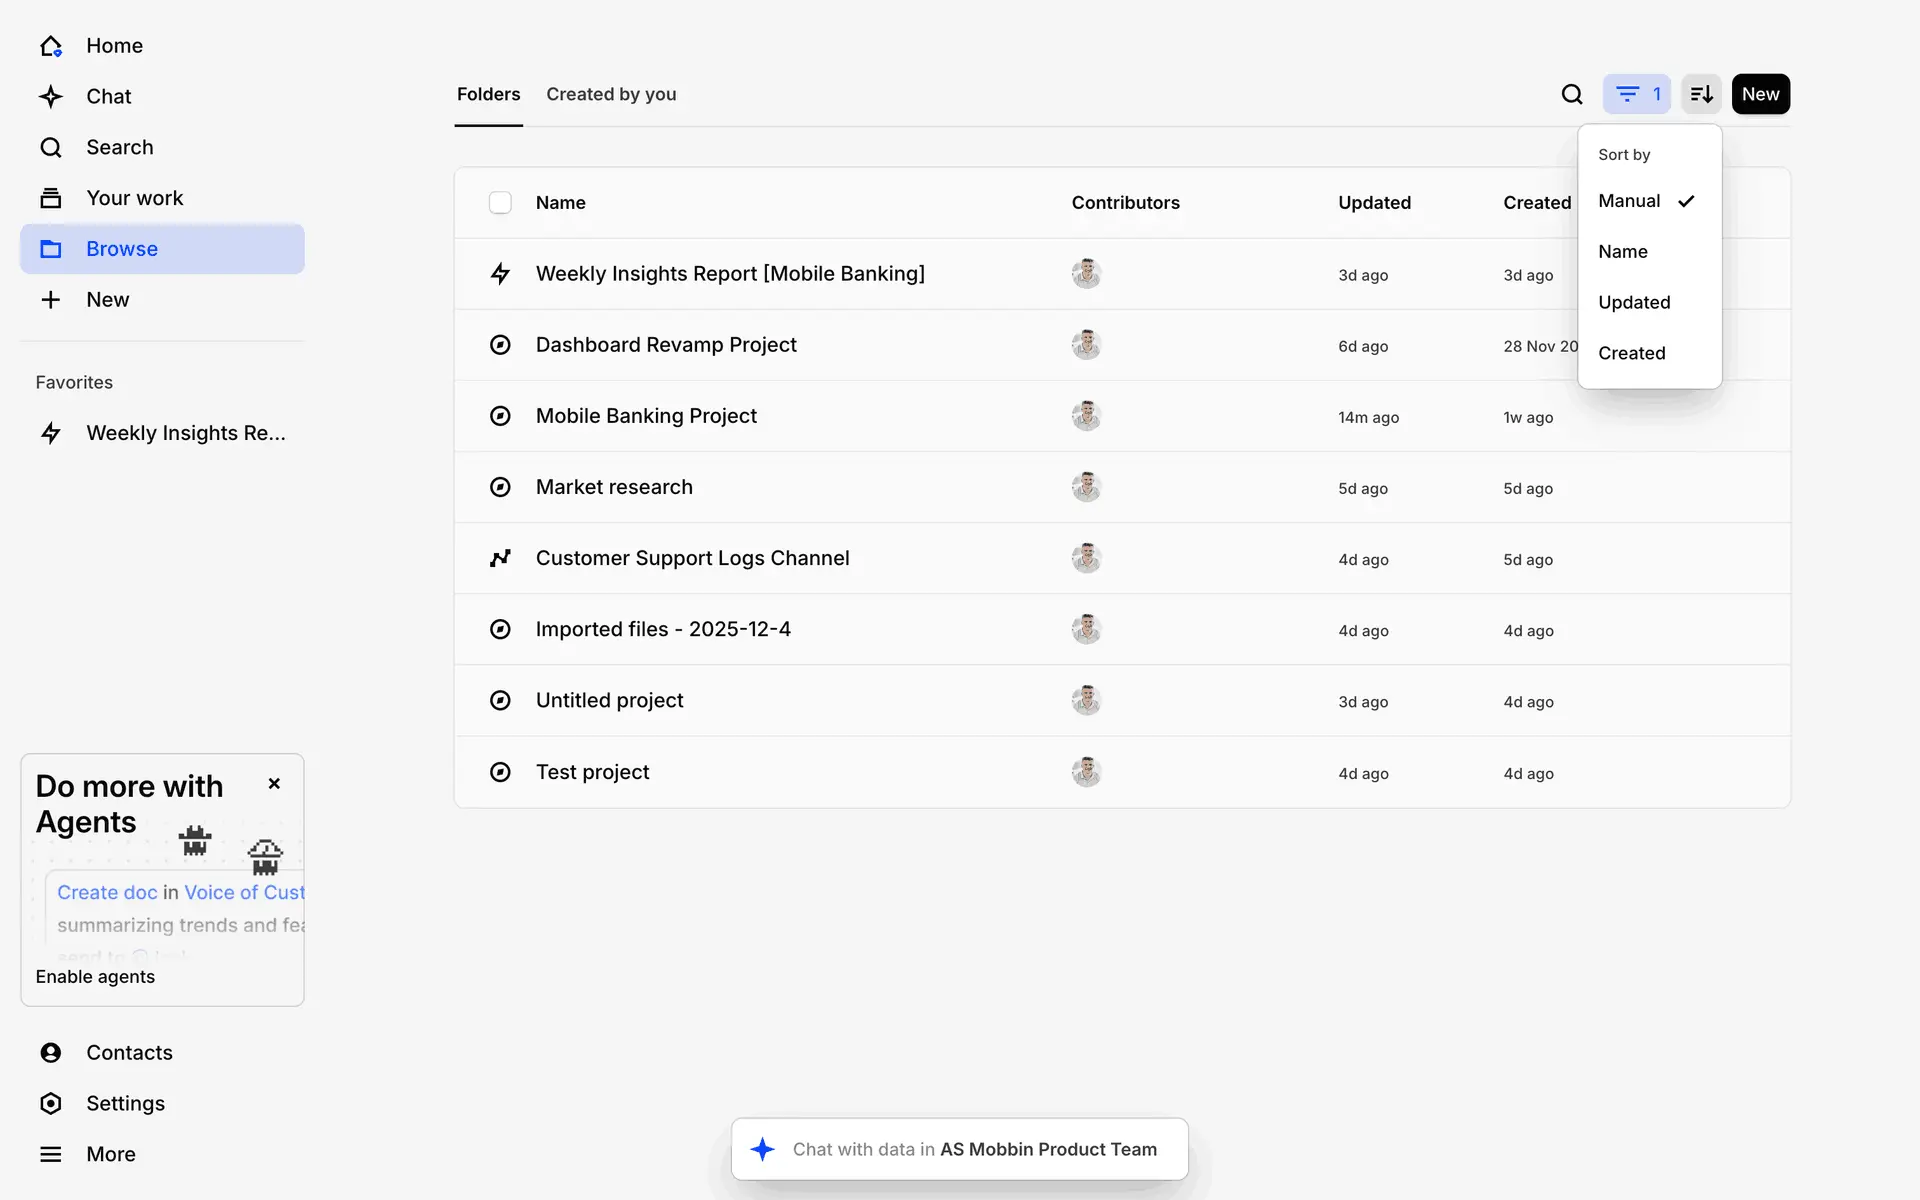
Task: Click project icon beside Market research
Action: pyautogui.click(x=500, y=487)
